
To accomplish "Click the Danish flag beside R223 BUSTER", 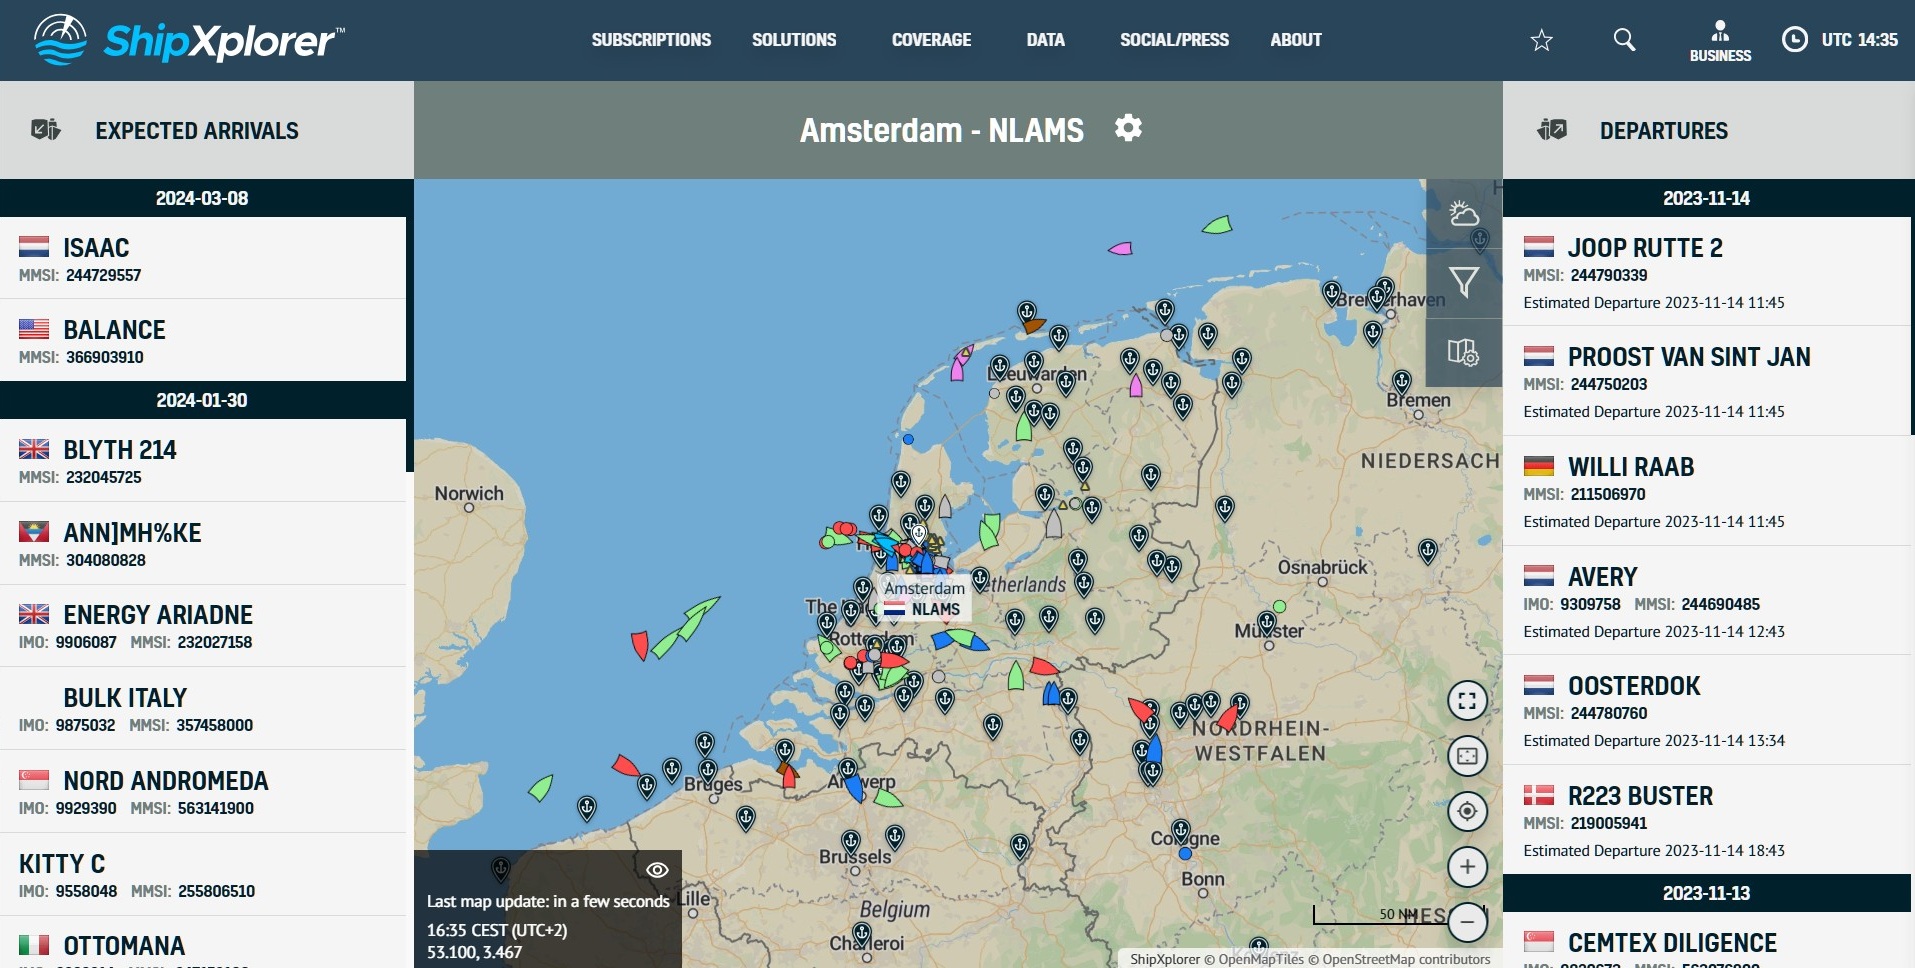I will [1539, 795].
